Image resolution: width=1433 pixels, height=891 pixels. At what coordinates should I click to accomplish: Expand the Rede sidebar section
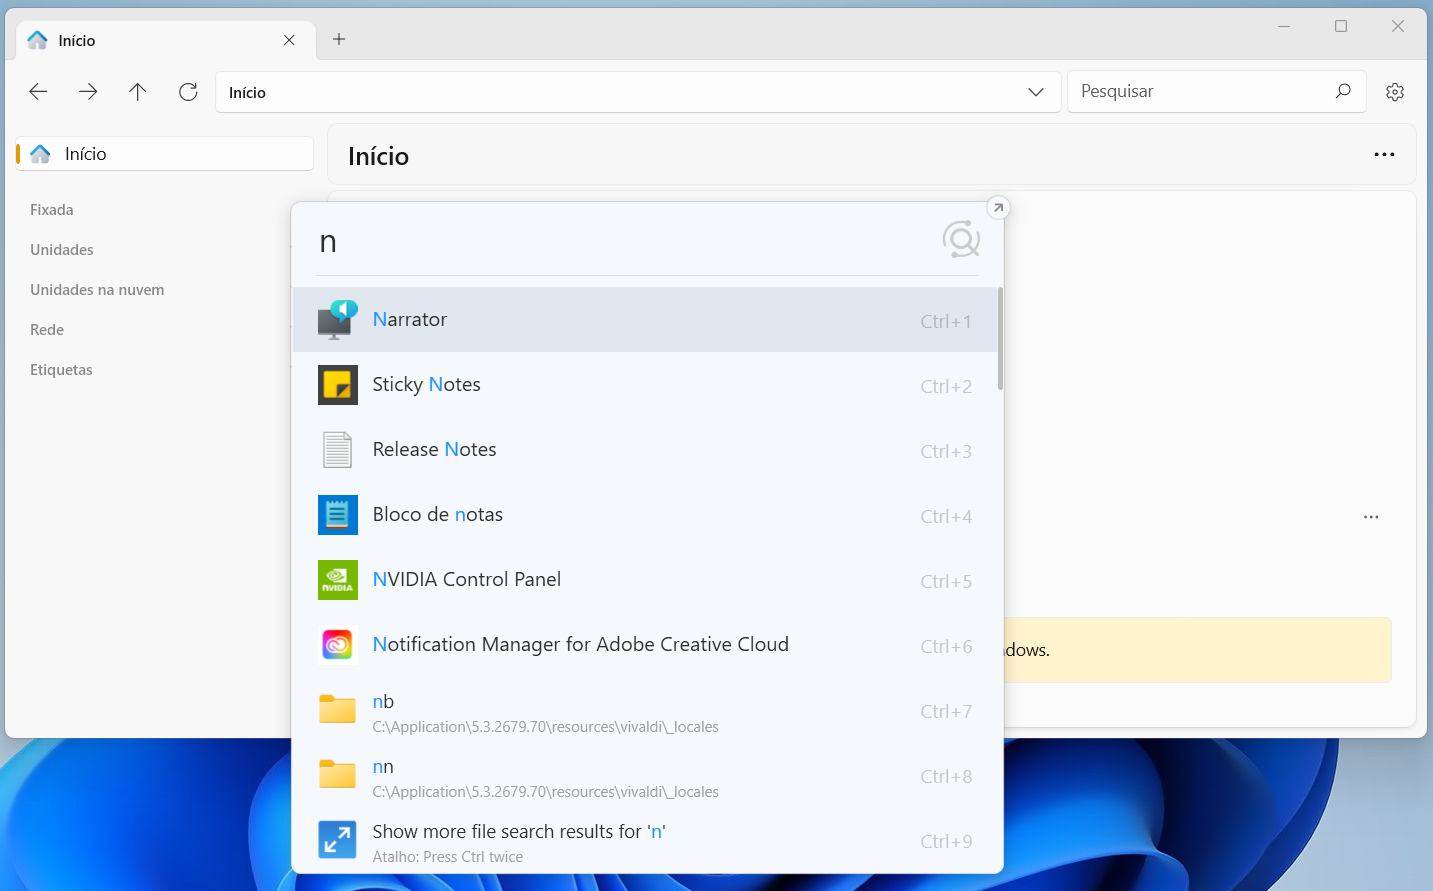click(x=47, y=330)
